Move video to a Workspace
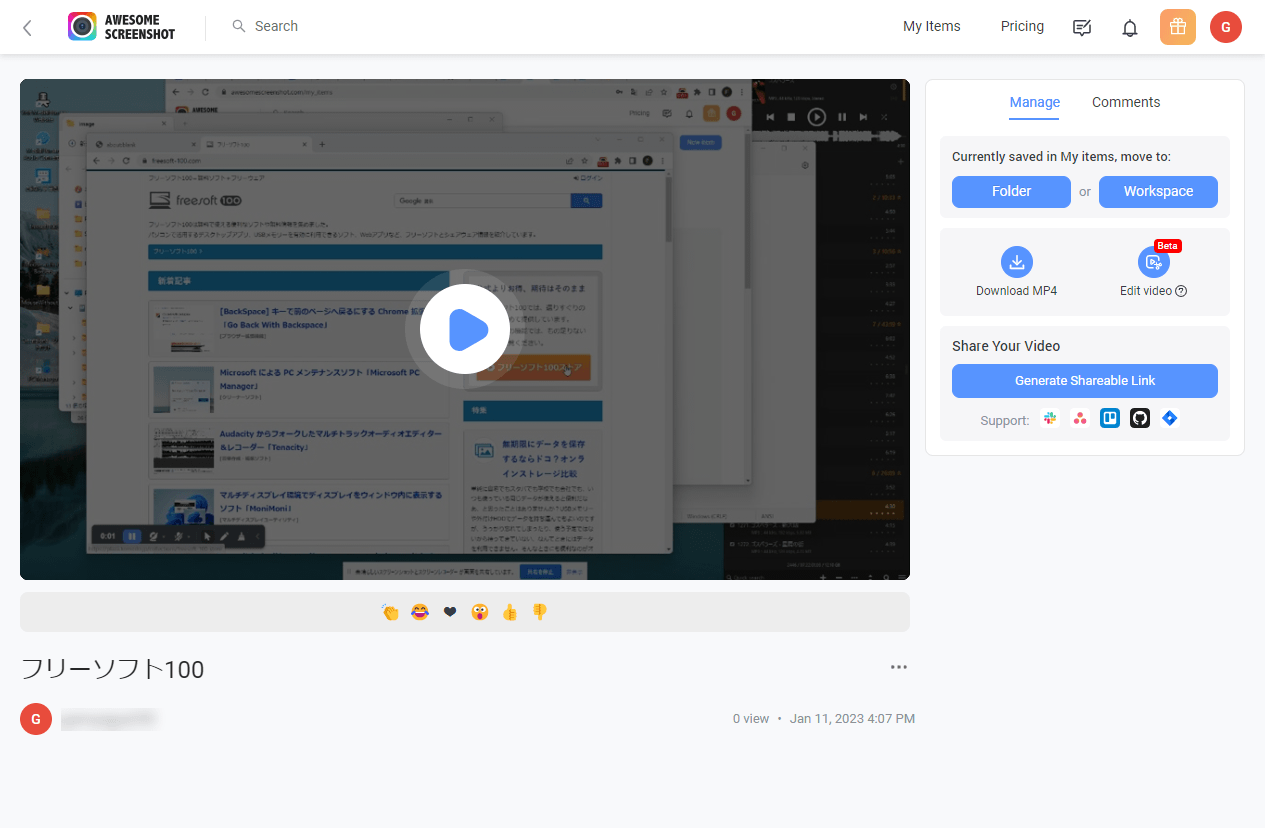This screenshot has height=828, width=1265. (x=1158, y=191)
